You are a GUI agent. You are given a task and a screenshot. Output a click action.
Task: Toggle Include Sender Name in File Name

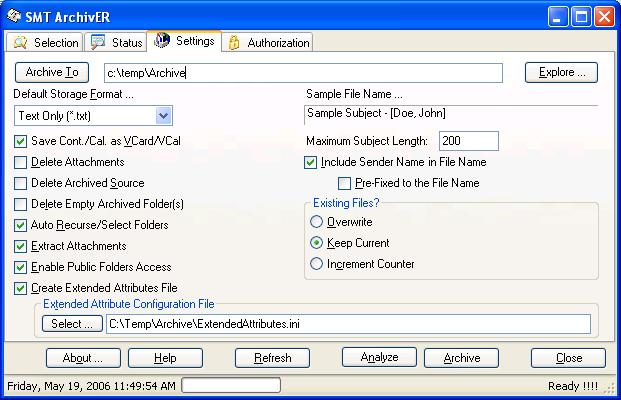click(311, 162)
